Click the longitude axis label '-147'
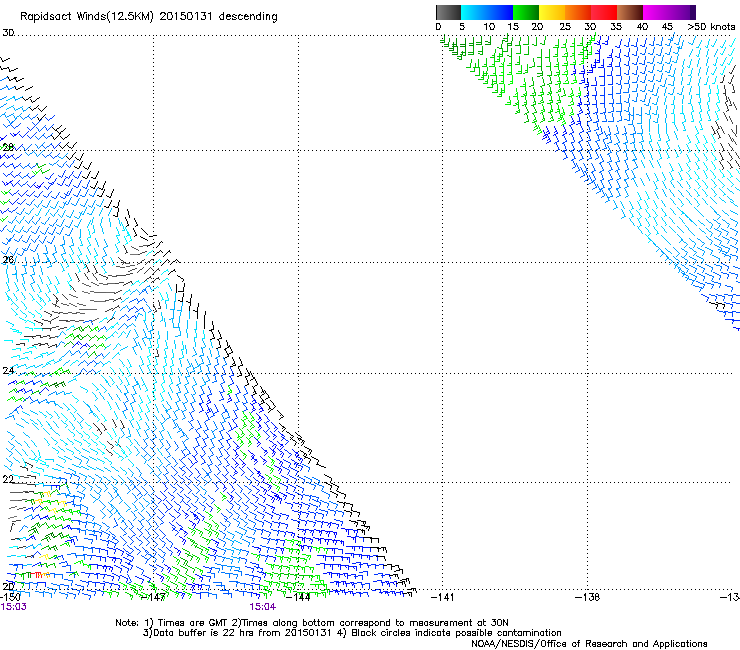Viewport: 740px width, 650px height. pyautogui.click(x=153, y=597)
